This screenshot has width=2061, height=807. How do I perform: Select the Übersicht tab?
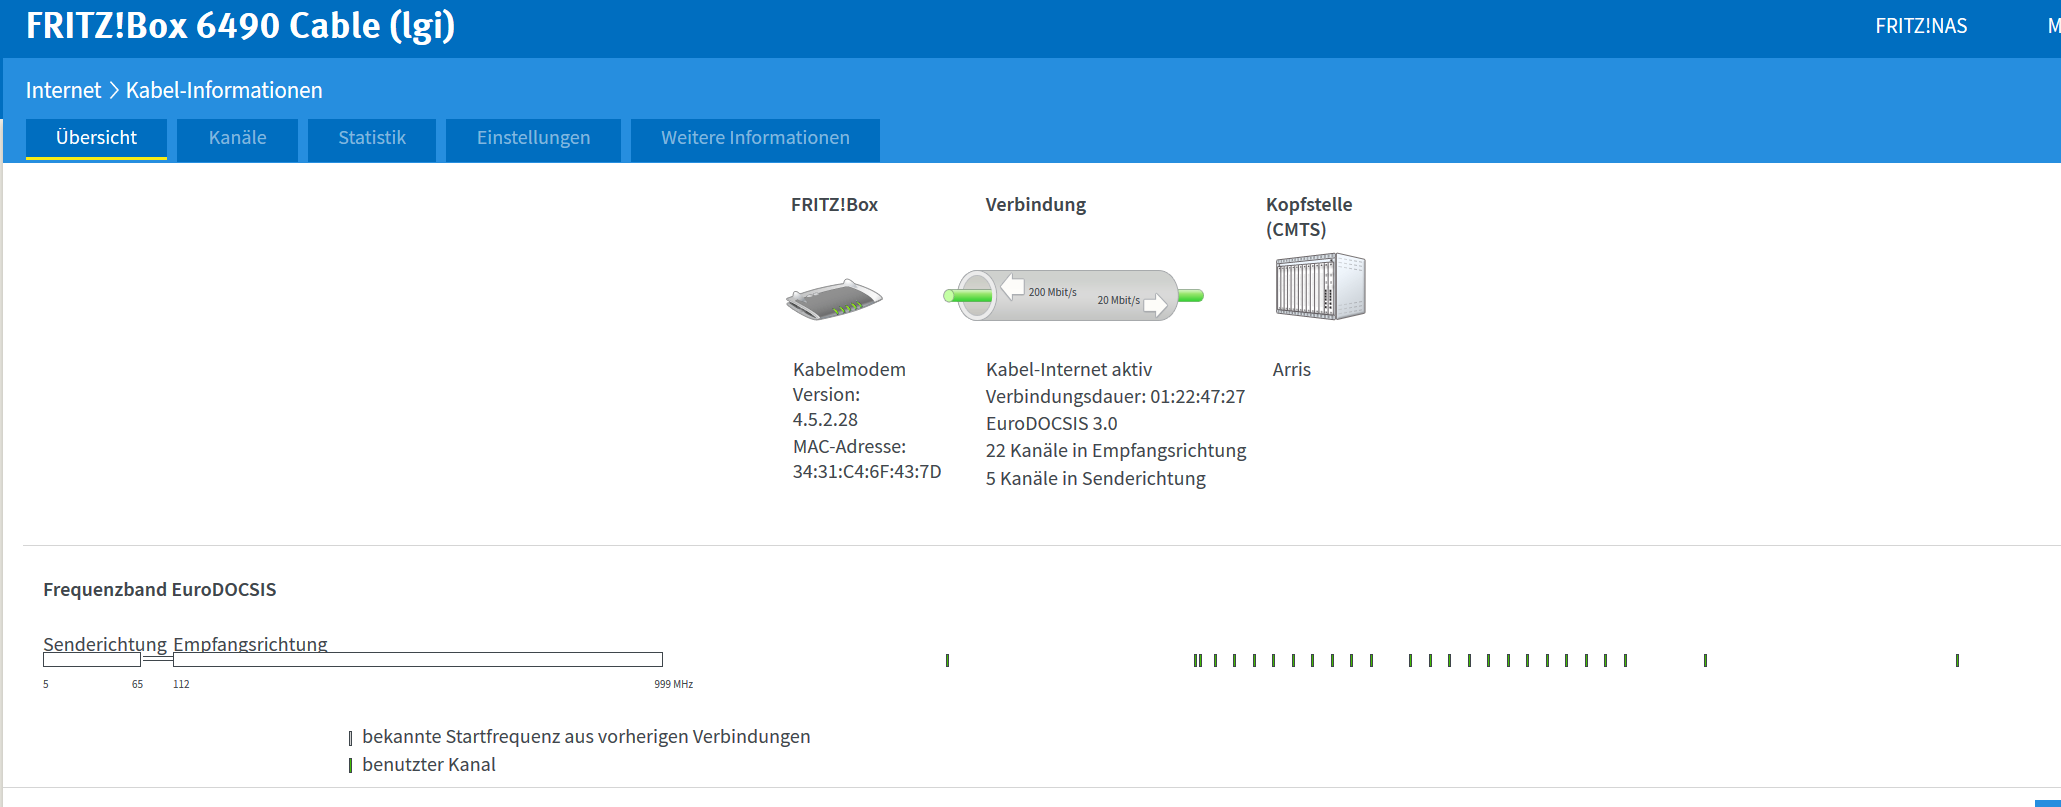[x=96, y=138]
